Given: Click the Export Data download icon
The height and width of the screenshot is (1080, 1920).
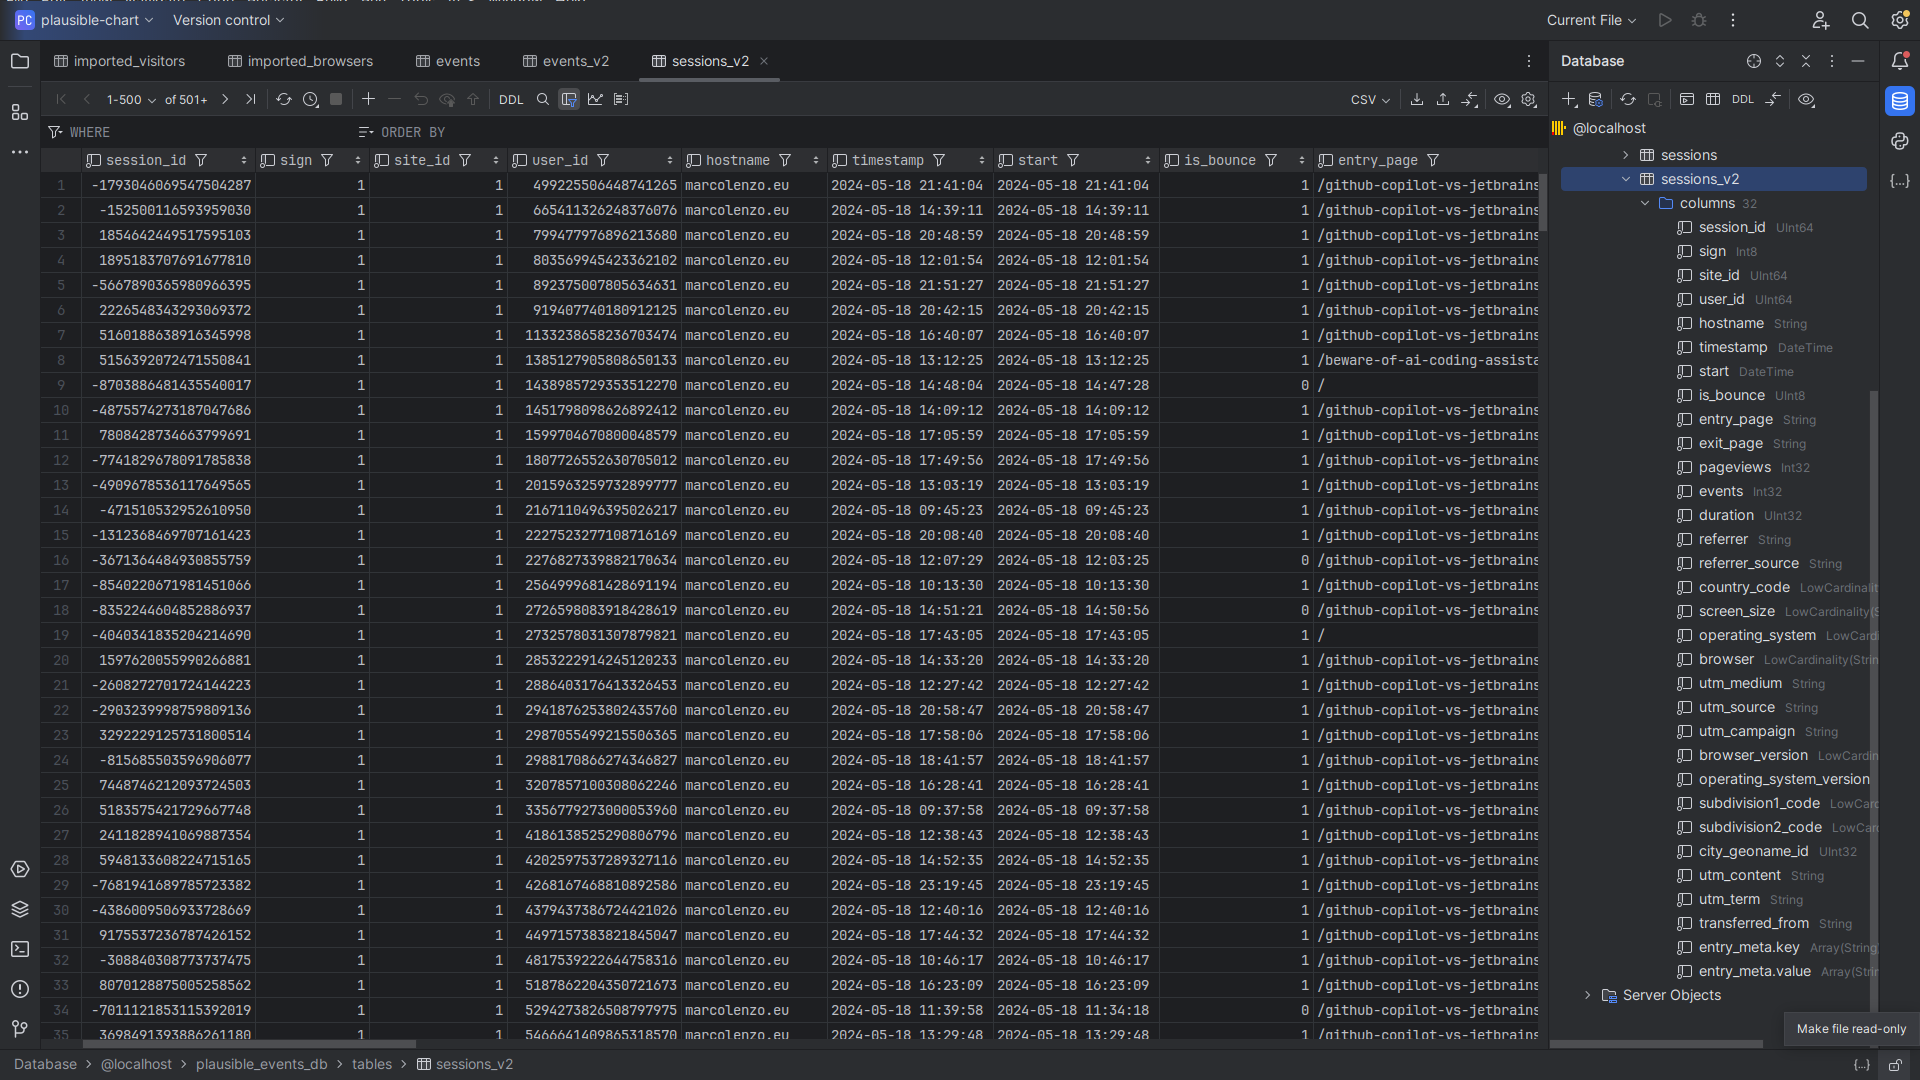Looking at the screenshot, I should (x=1417, y=100).
